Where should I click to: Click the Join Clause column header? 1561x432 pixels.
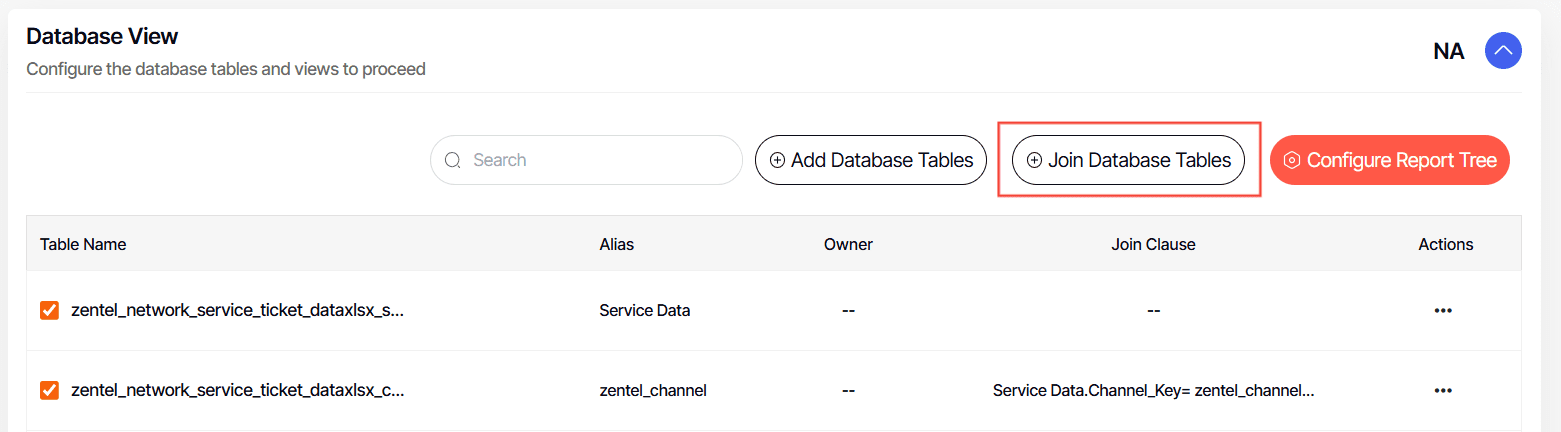click(x=1153, y=244)
